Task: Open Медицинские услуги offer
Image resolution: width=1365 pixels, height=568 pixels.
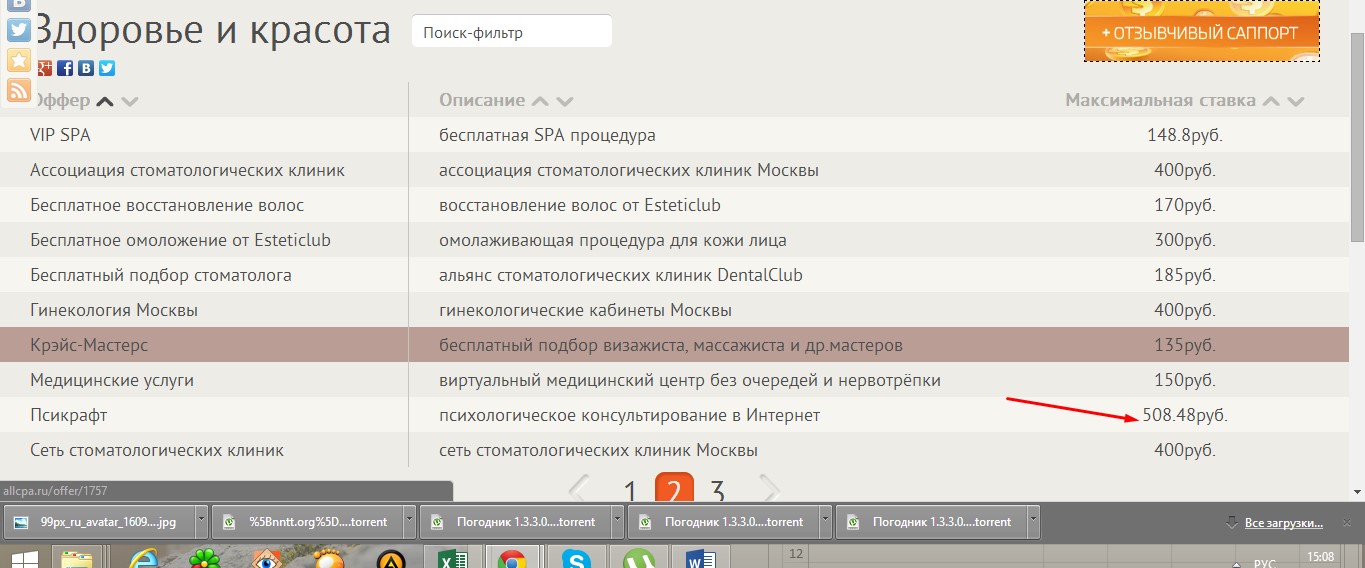Action: [112, 380]
